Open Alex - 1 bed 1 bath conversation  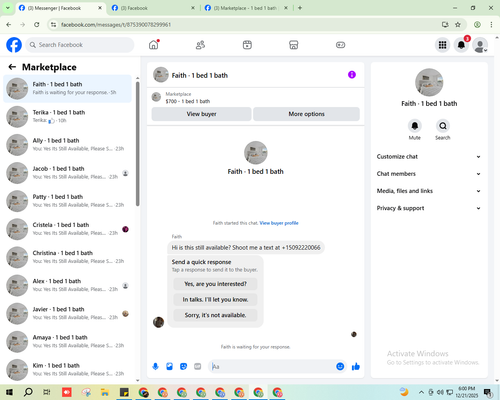click(x=68, y=285)
